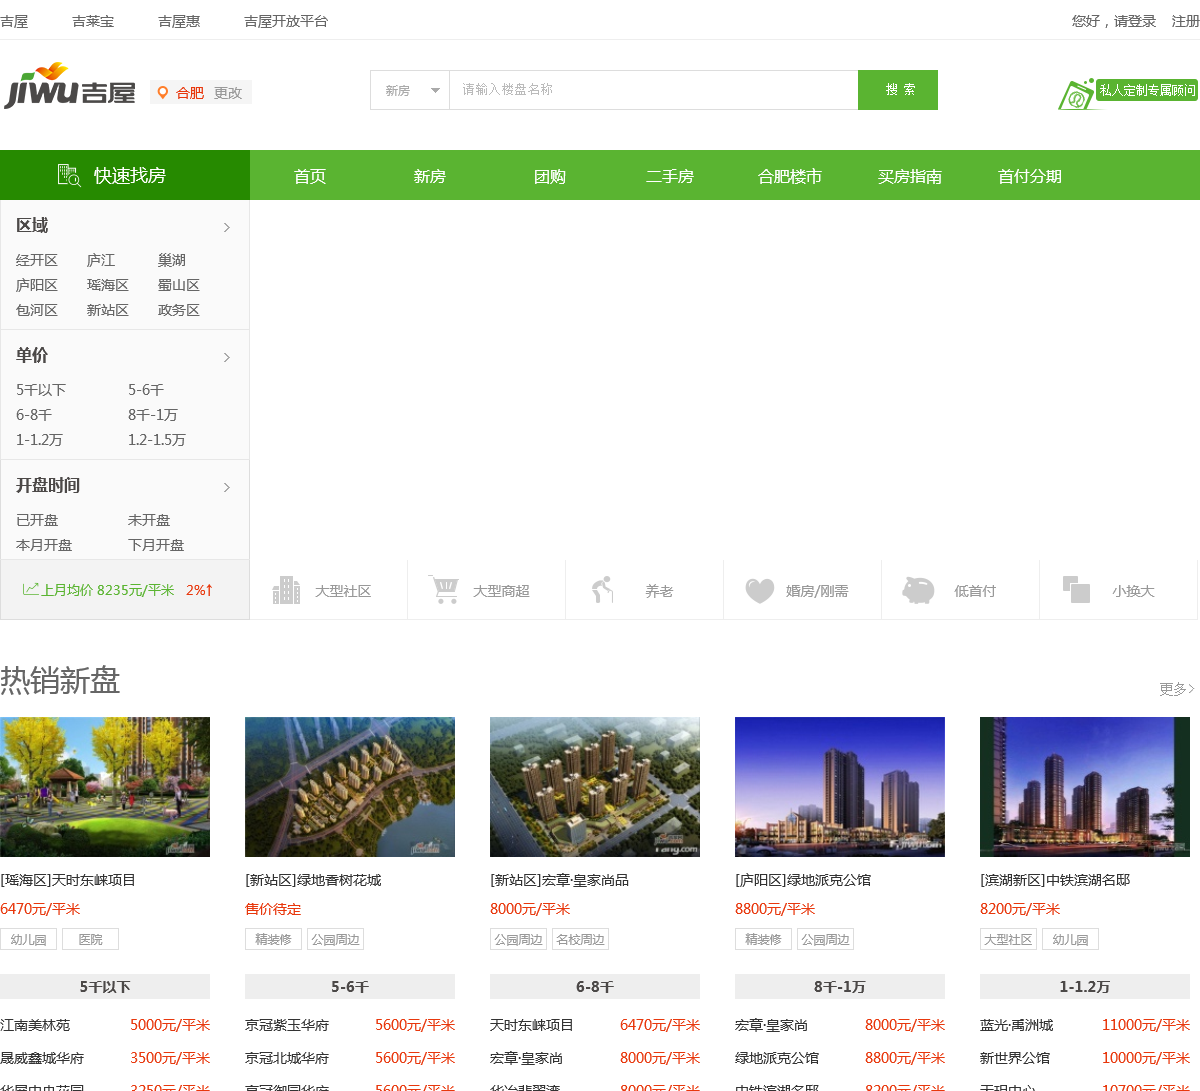Filter by 下月开盘
Viewport: 1200px width, 1091px height.
(x=156, y=545)
